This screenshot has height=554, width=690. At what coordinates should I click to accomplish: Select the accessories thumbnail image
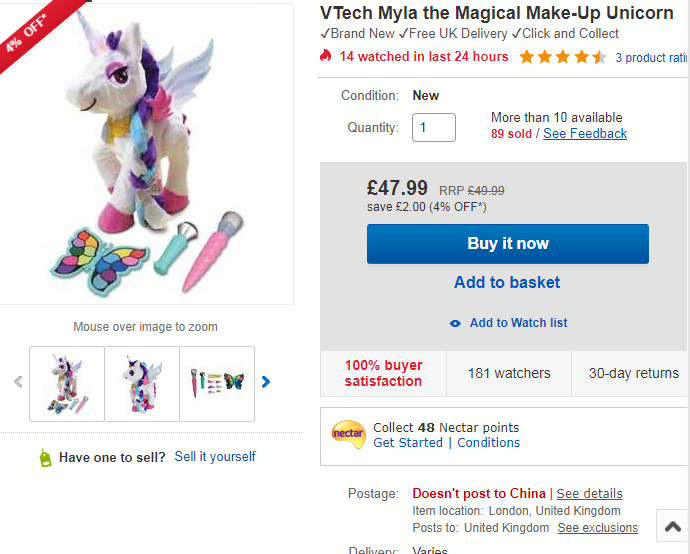(x=217, y=383)
